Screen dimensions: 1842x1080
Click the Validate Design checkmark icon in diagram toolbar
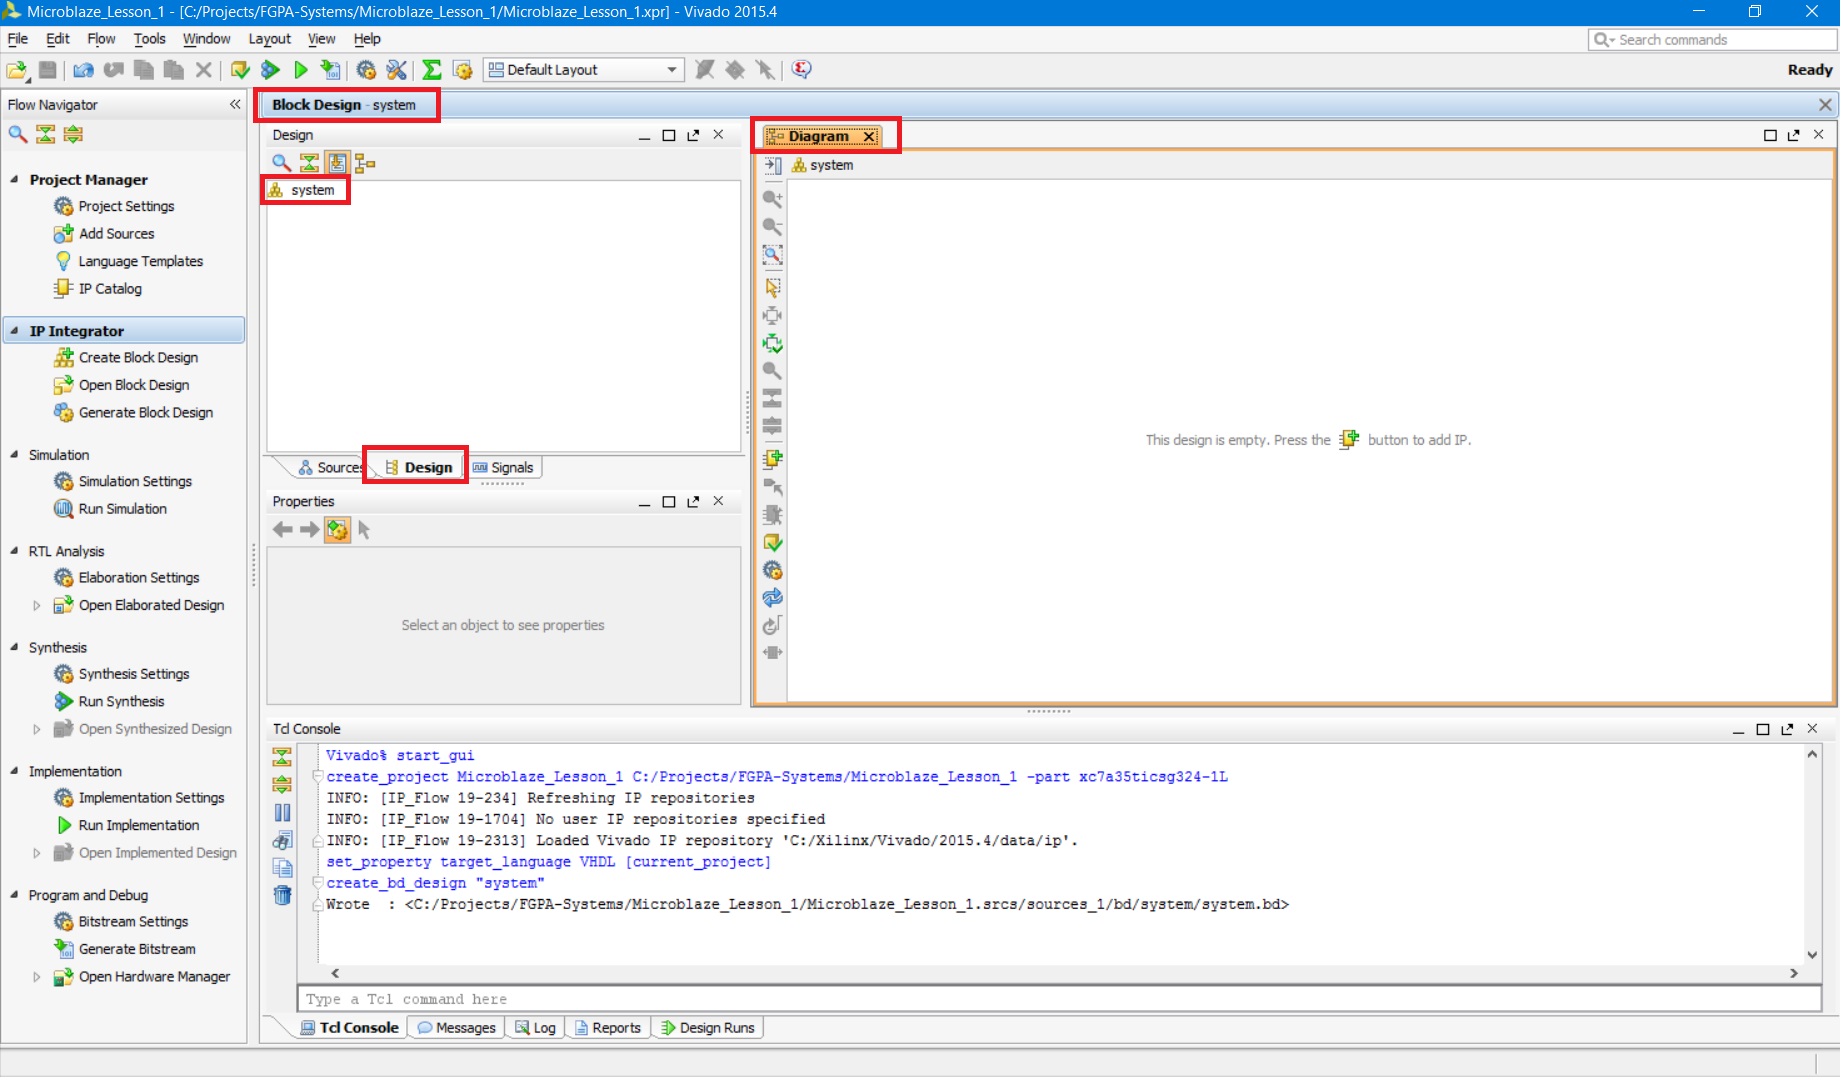[772, 543]
